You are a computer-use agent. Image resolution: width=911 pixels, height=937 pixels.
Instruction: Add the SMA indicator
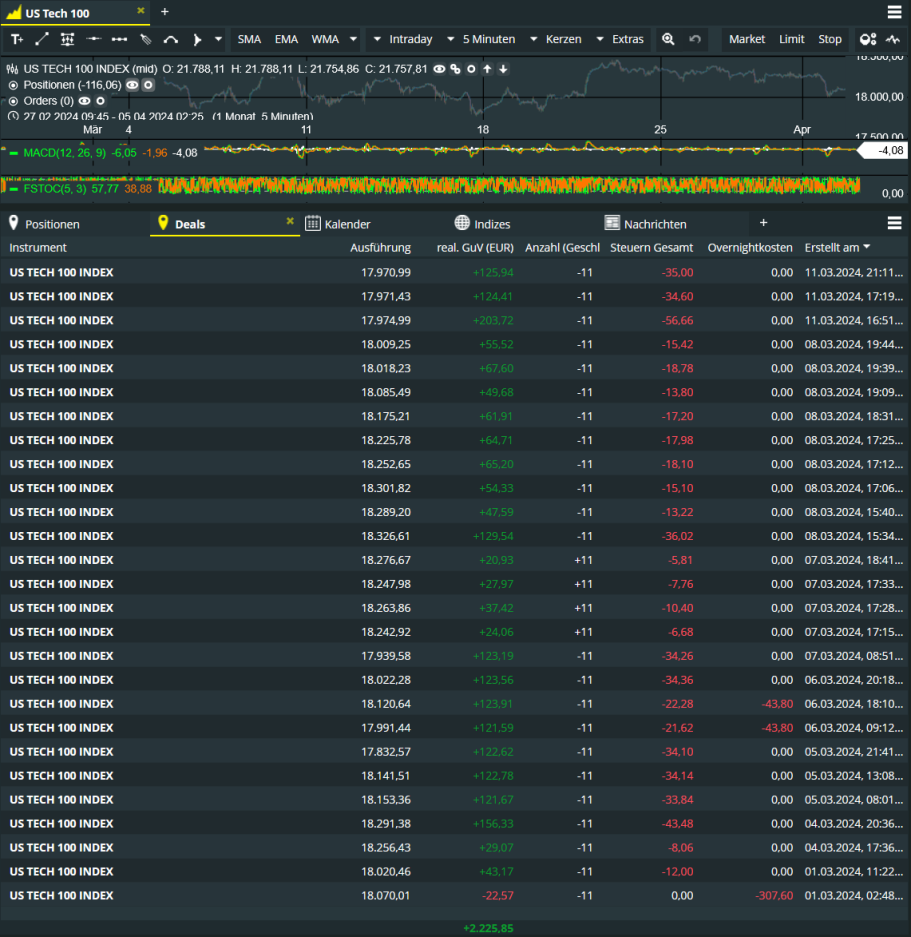pos(249,39)
